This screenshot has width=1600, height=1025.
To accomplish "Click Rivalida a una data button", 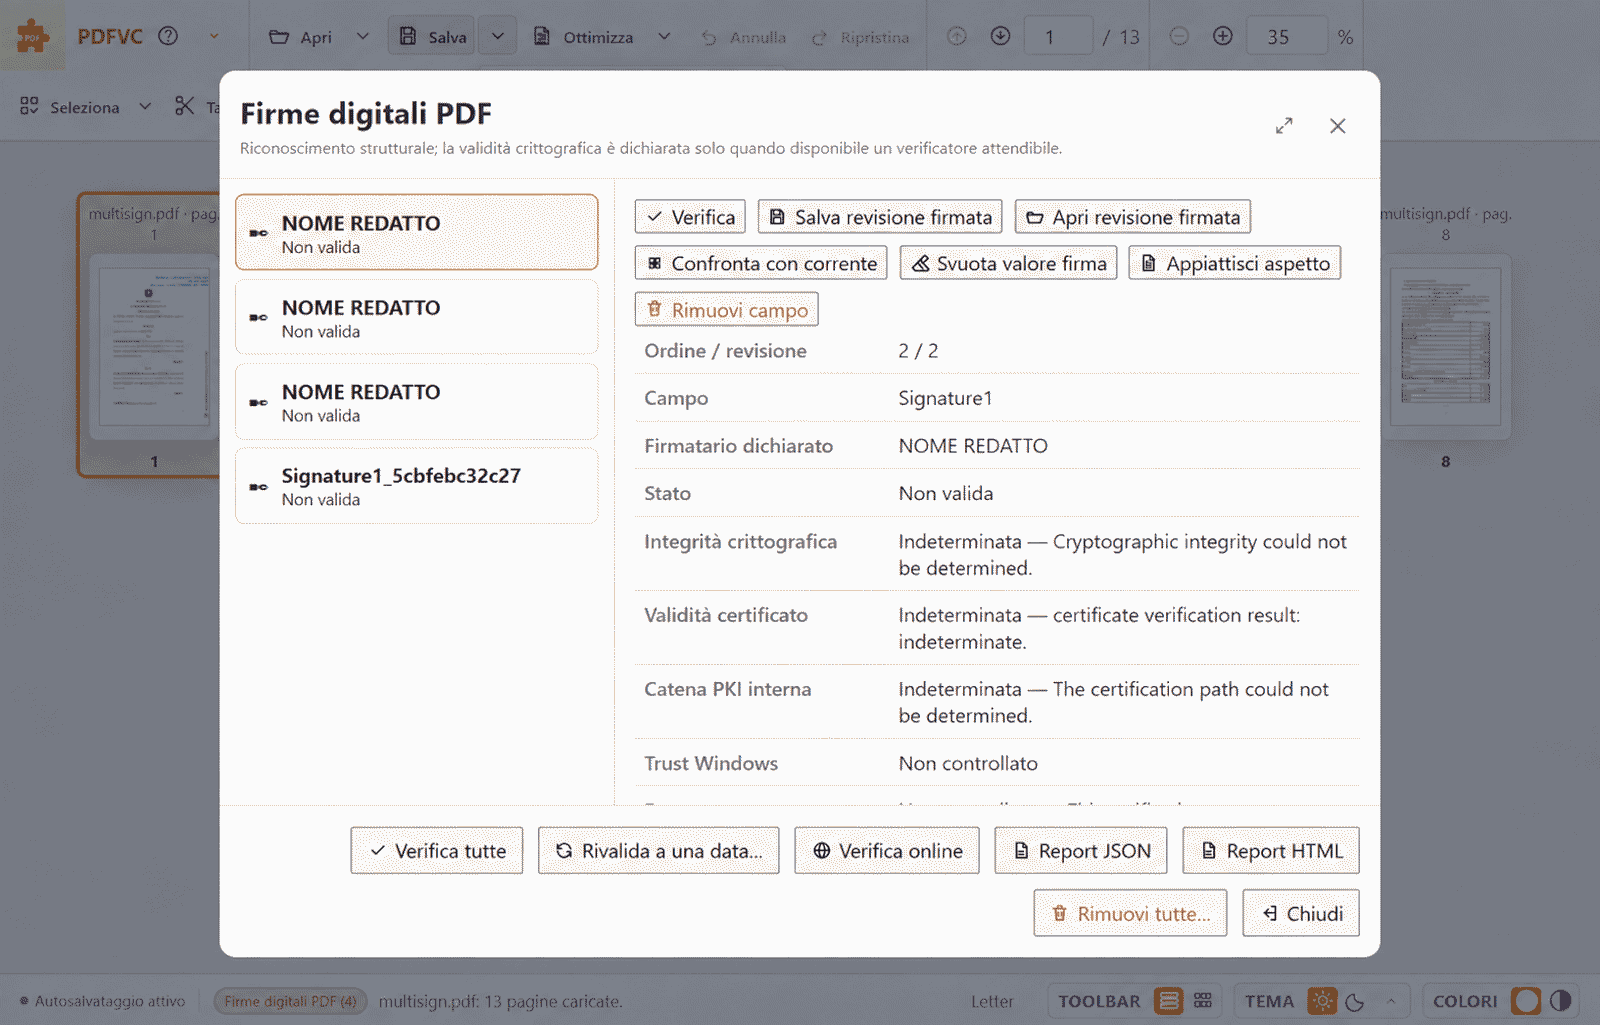I will point(659,851).
